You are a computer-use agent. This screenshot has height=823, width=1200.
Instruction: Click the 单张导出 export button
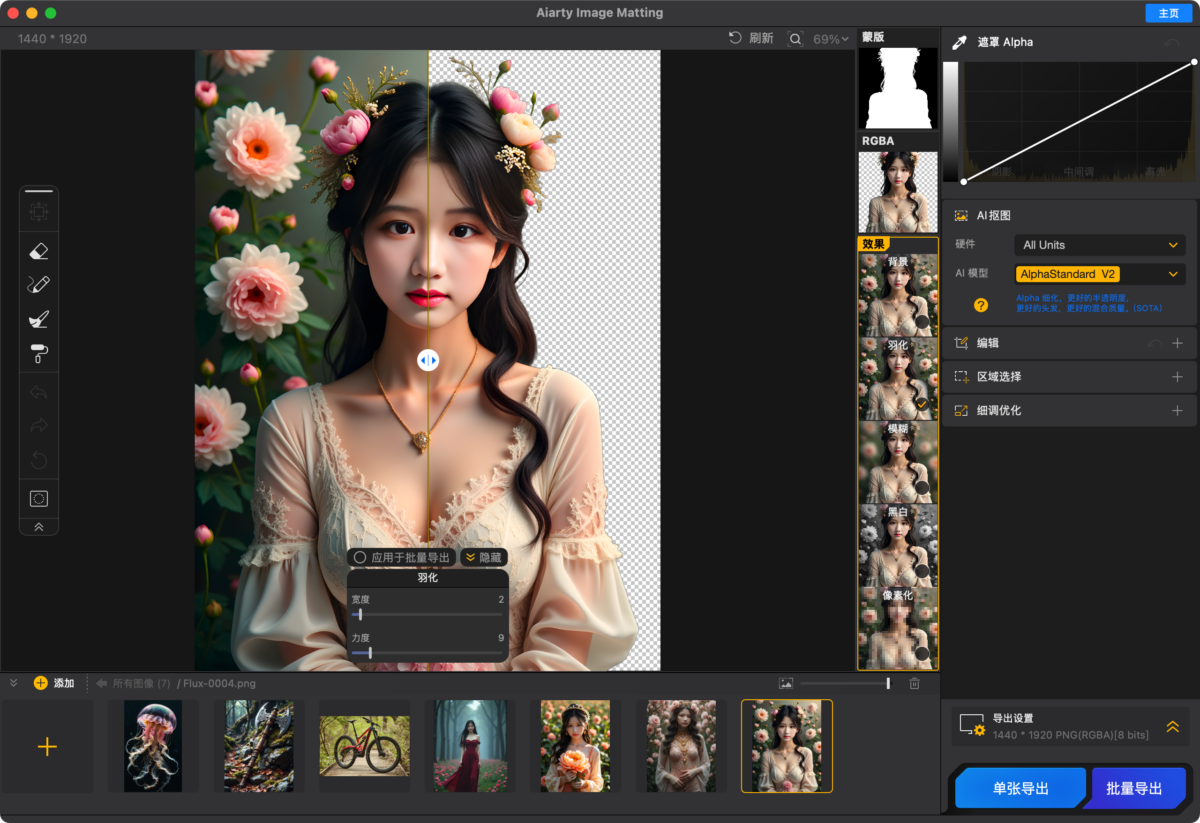1020,789
